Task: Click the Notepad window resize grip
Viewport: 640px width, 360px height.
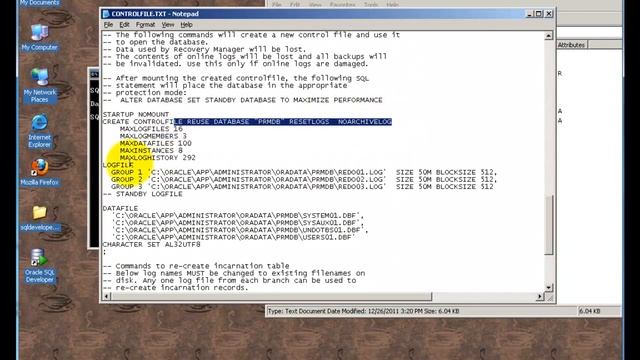Action: click(549, 298)
